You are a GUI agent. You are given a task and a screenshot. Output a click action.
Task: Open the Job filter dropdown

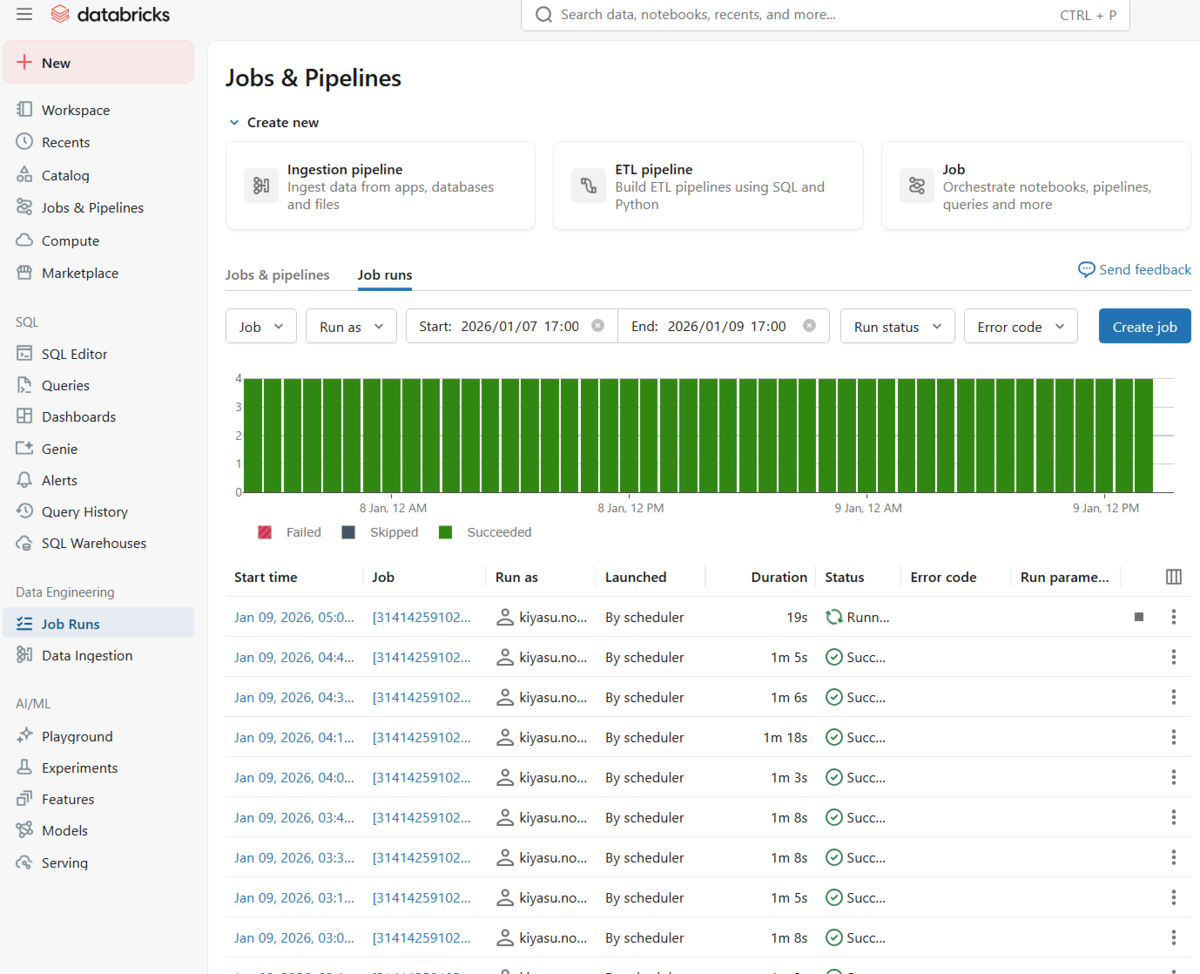coord(261,326)
